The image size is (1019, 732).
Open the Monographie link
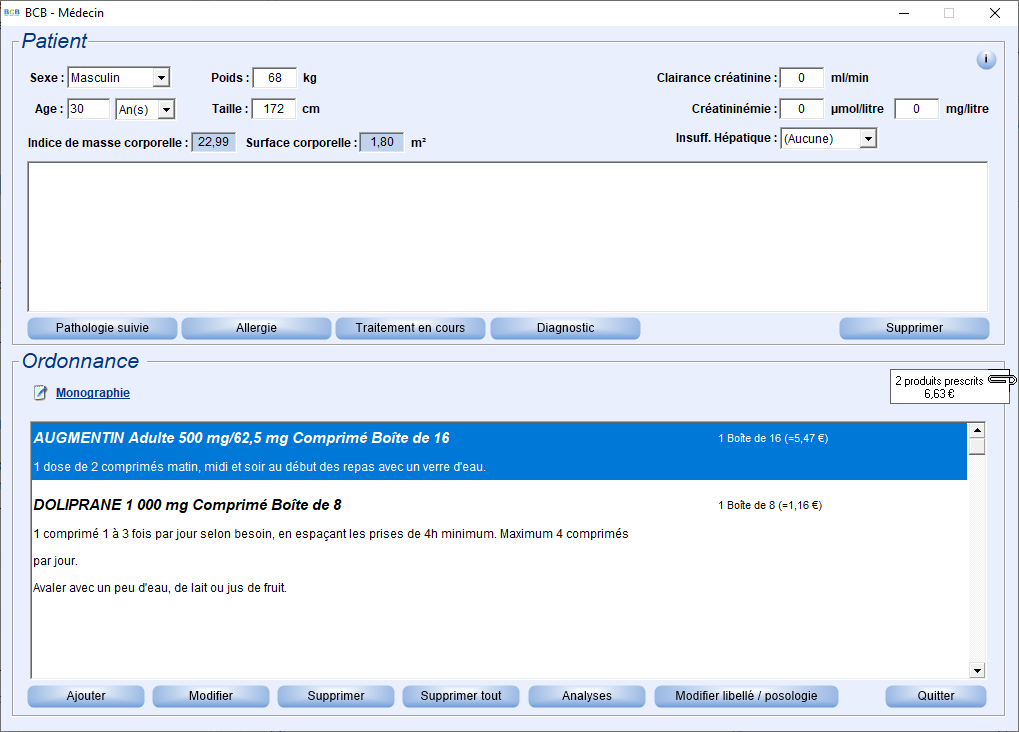point(93,393)
